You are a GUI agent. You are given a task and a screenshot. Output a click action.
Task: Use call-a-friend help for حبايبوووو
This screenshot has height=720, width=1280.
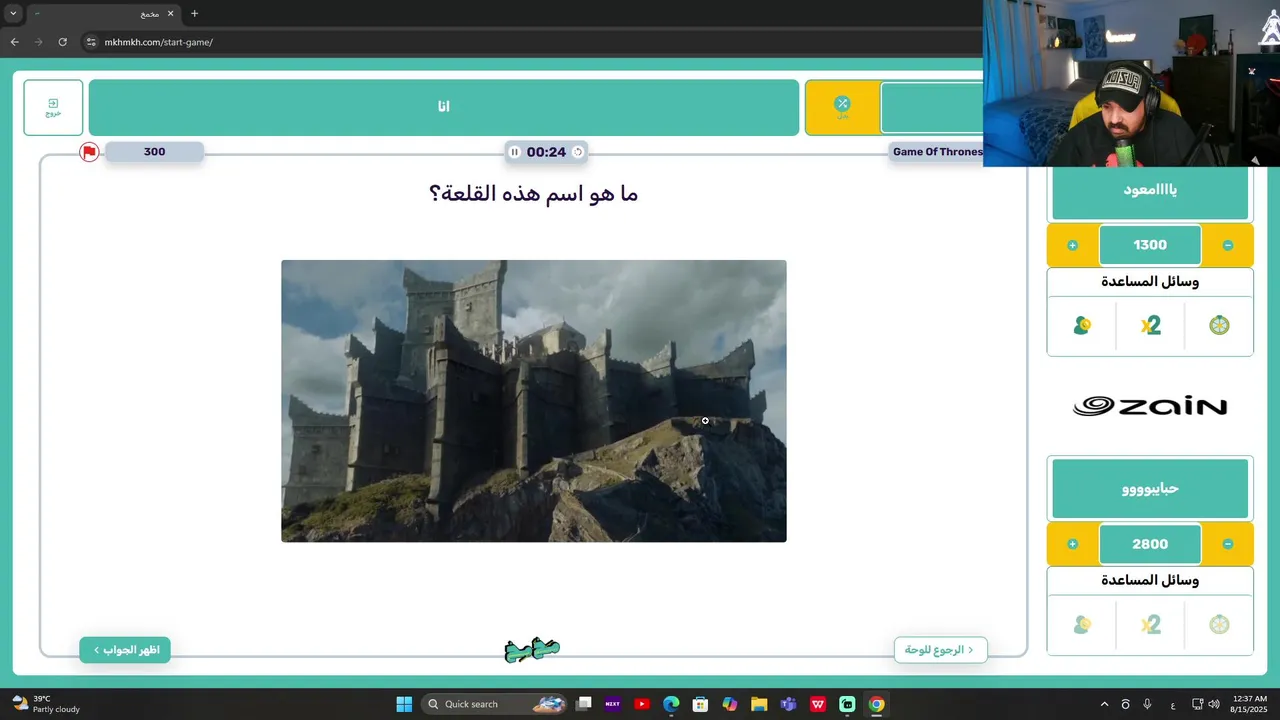(1082, 625)
